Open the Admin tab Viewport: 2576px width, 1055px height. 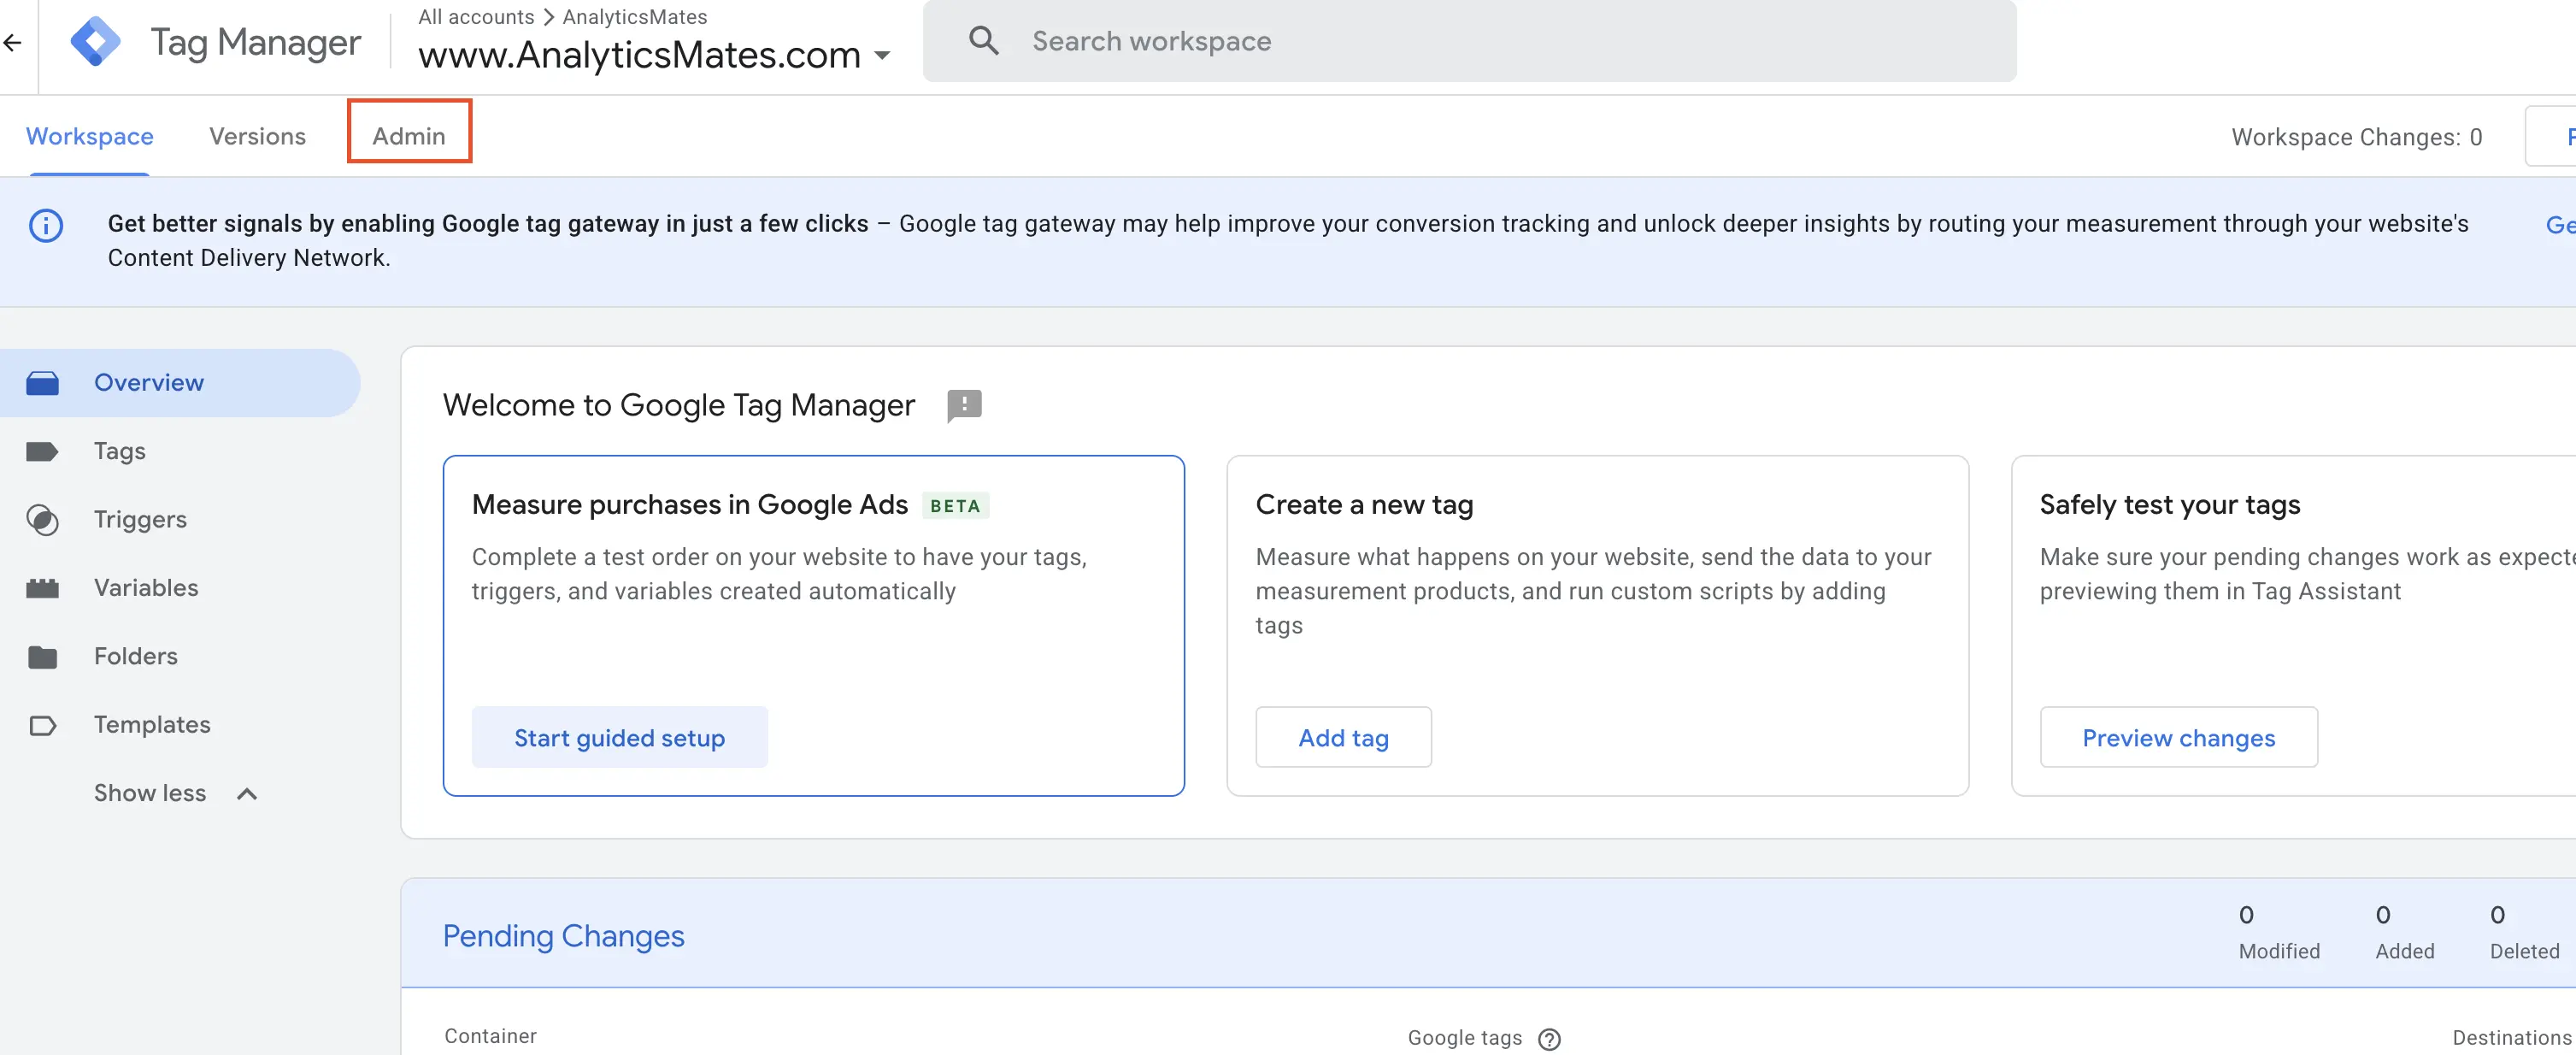pos(409,136)
